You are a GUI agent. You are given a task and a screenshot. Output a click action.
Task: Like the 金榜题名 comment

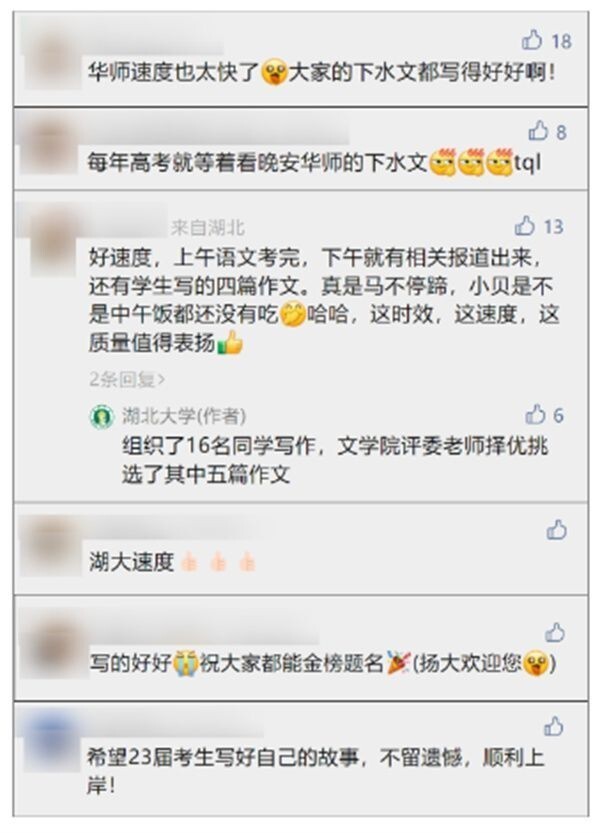[555, 632]
